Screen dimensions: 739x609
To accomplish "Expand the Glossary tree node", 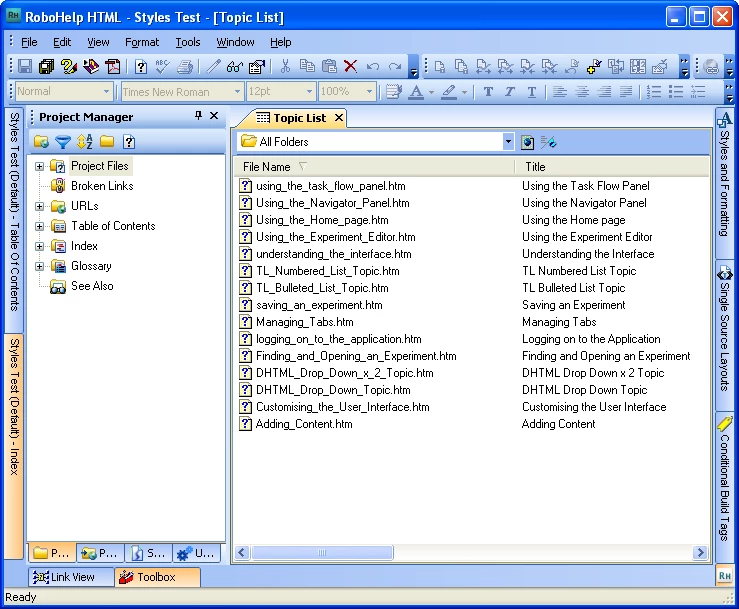I will pyautogui.click(x=40, y=266).
